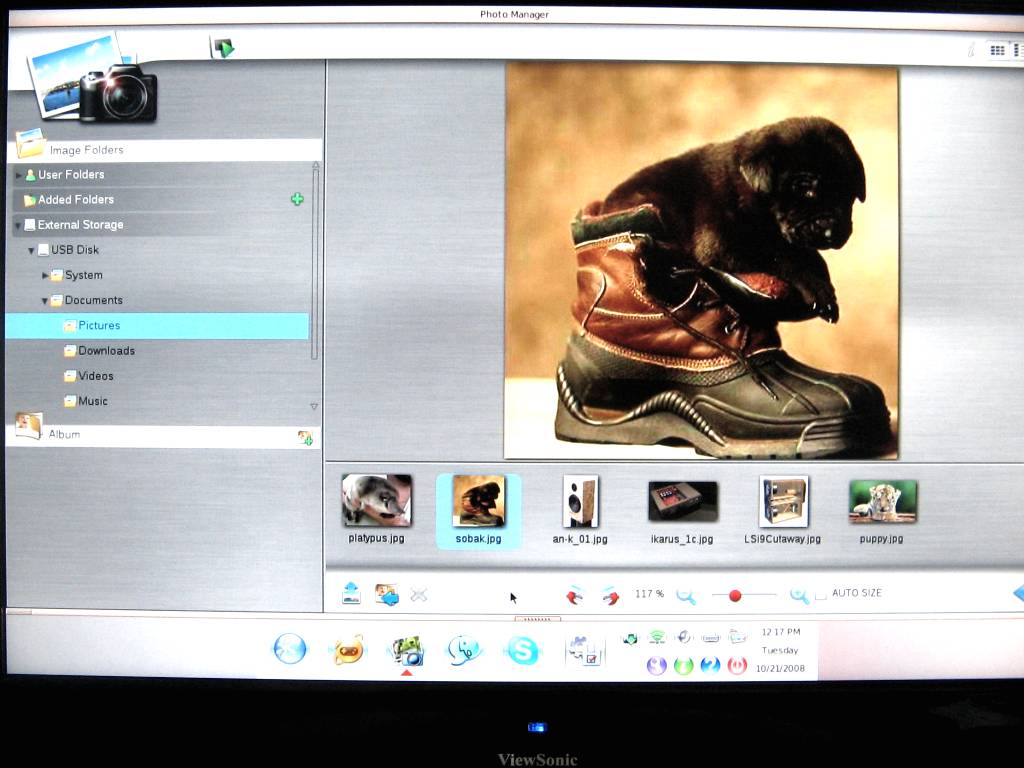
Task: Select the puppy.jpg thumbnail
Action: pyautogui.click(x=882, y=511)
